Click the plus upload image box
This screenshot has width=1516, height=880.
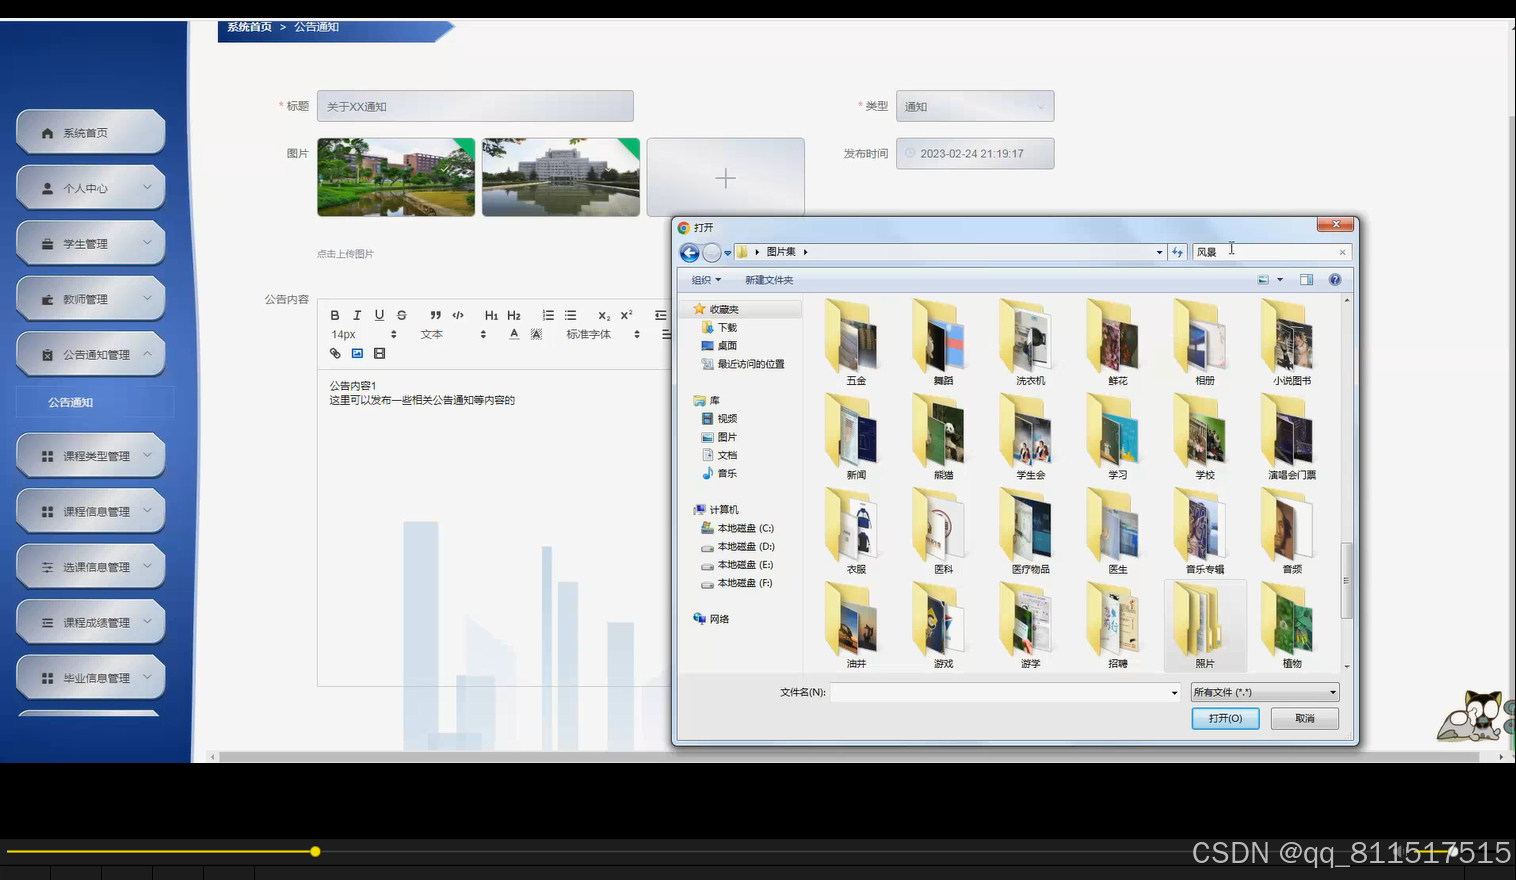[725, 177]
